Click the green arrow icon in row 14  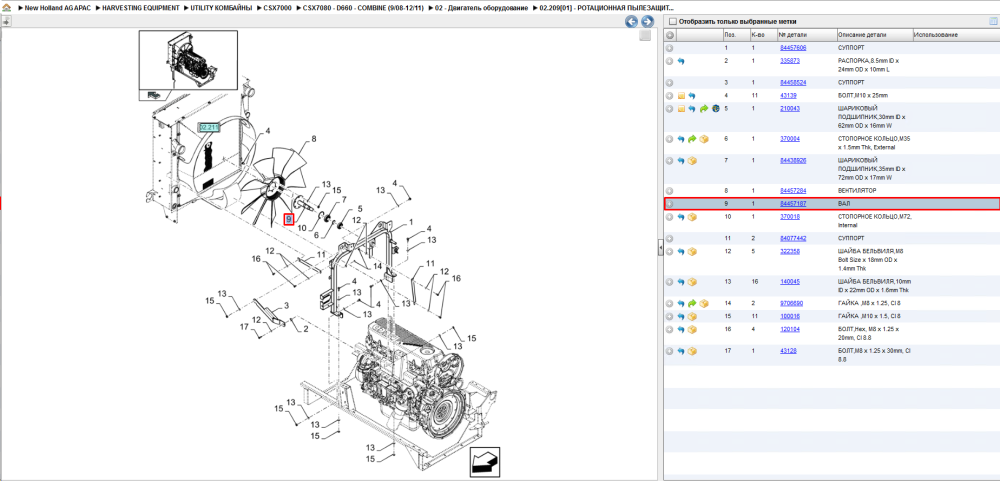[x=692, y=304]
